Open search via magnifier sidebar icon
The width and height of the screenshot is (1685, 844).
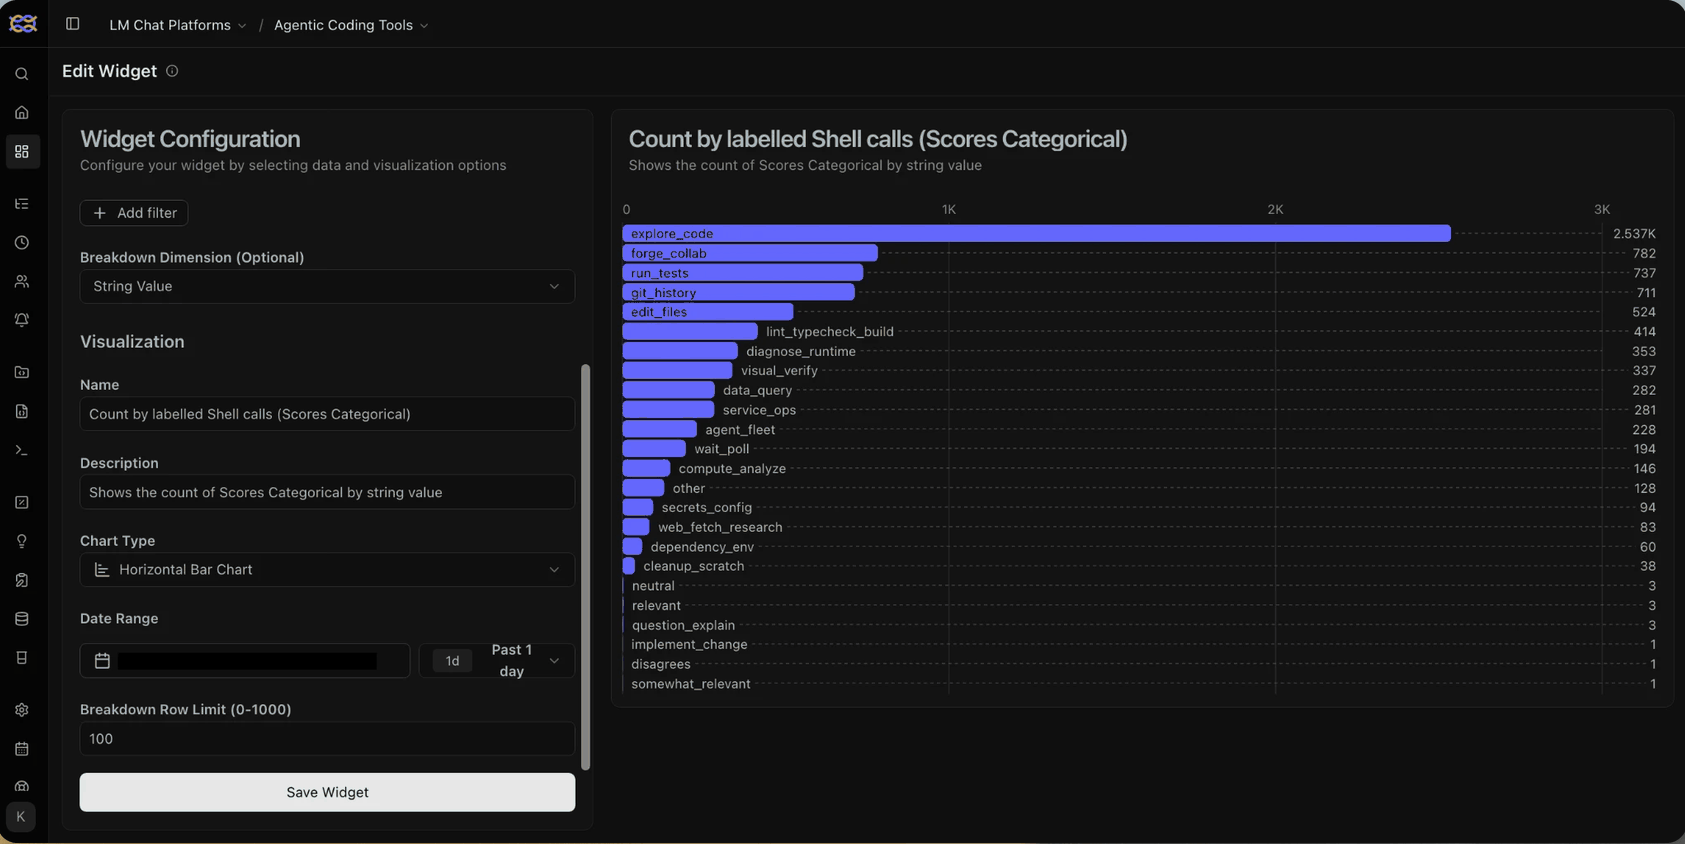(x=22, y=74)
